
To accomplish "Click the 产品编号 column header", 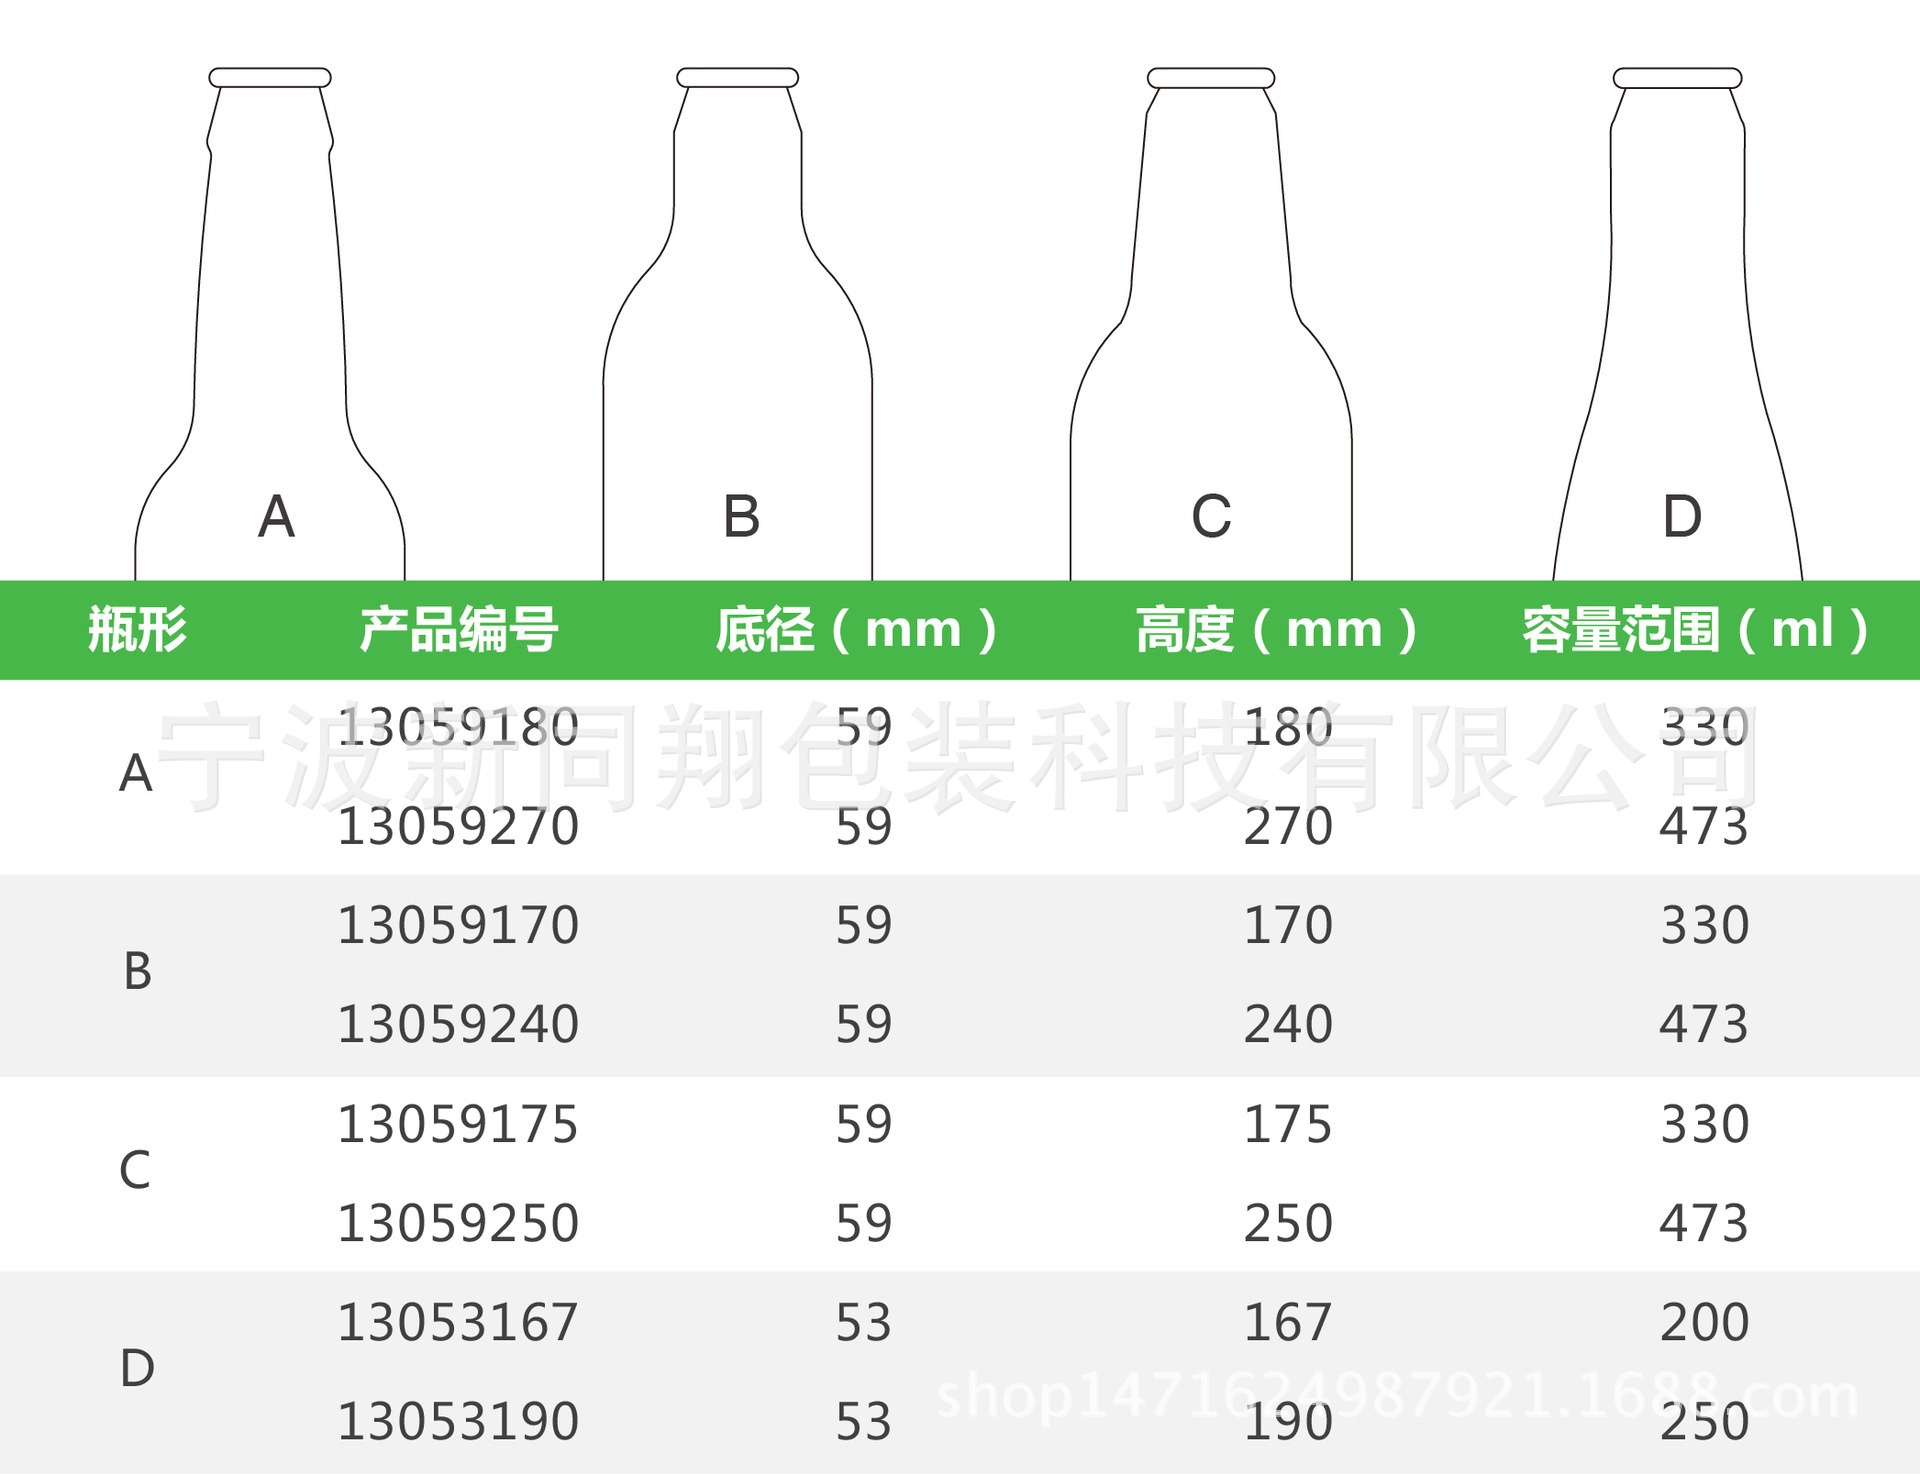I will coord(459,630).
